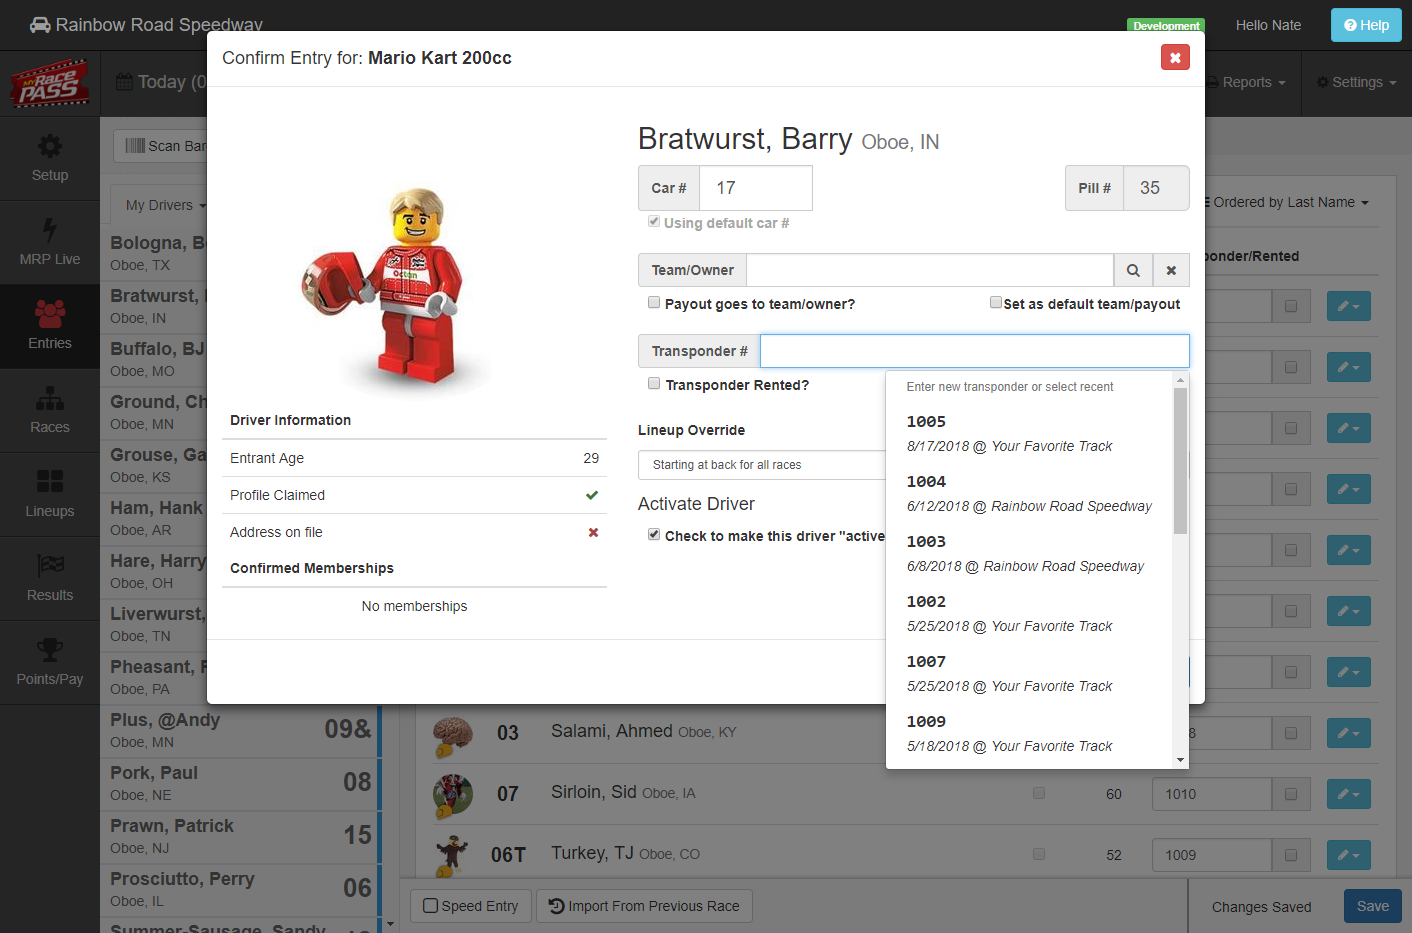Click the scrollbar down arrow in transponder list

coord(1180,760)
